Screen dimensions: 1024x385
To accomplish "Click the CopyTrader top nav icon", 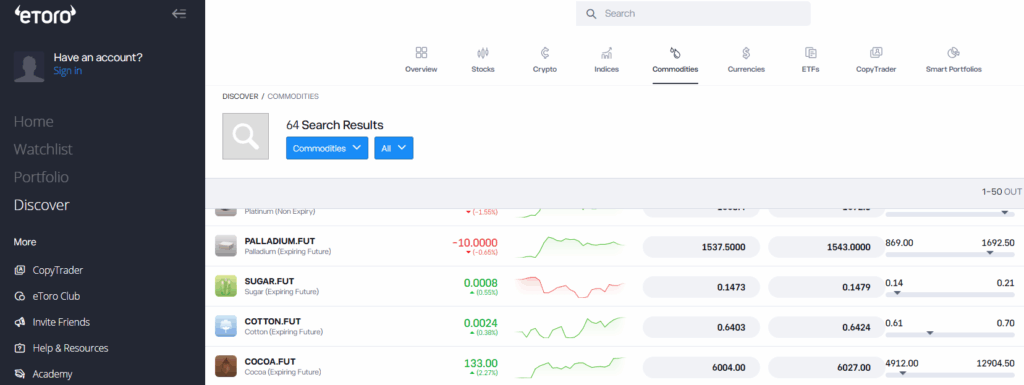I will (876, 53).
